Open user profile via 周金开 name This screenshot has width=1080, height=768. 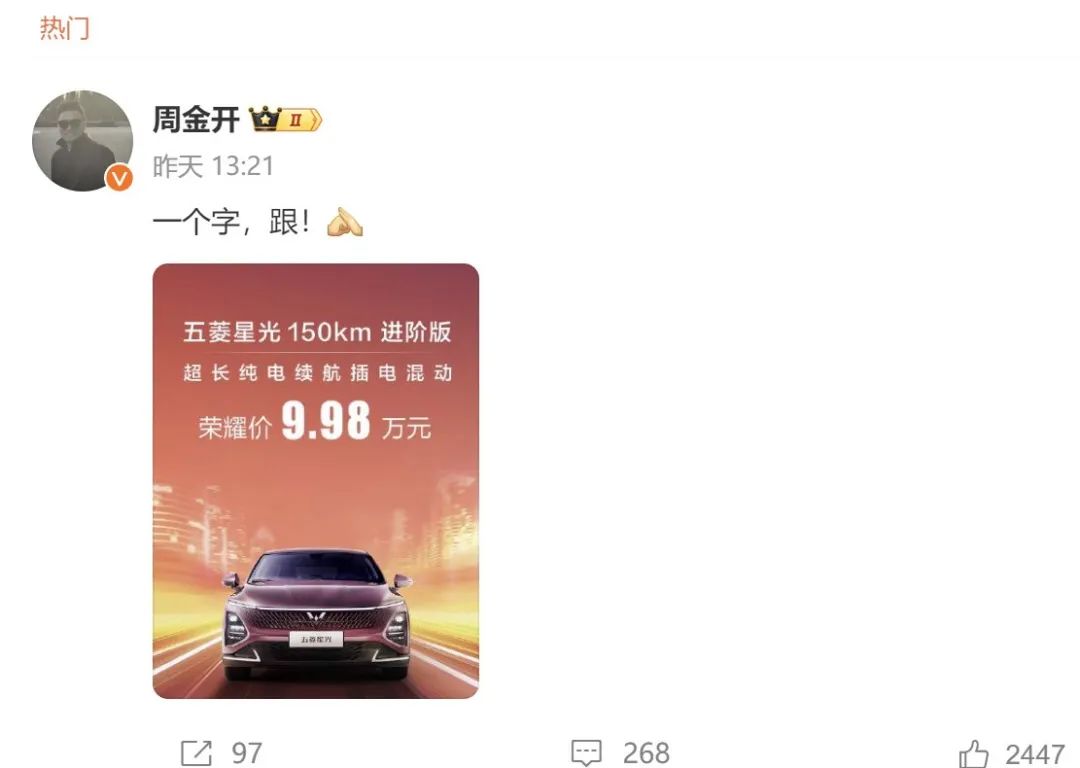(196, 120)
